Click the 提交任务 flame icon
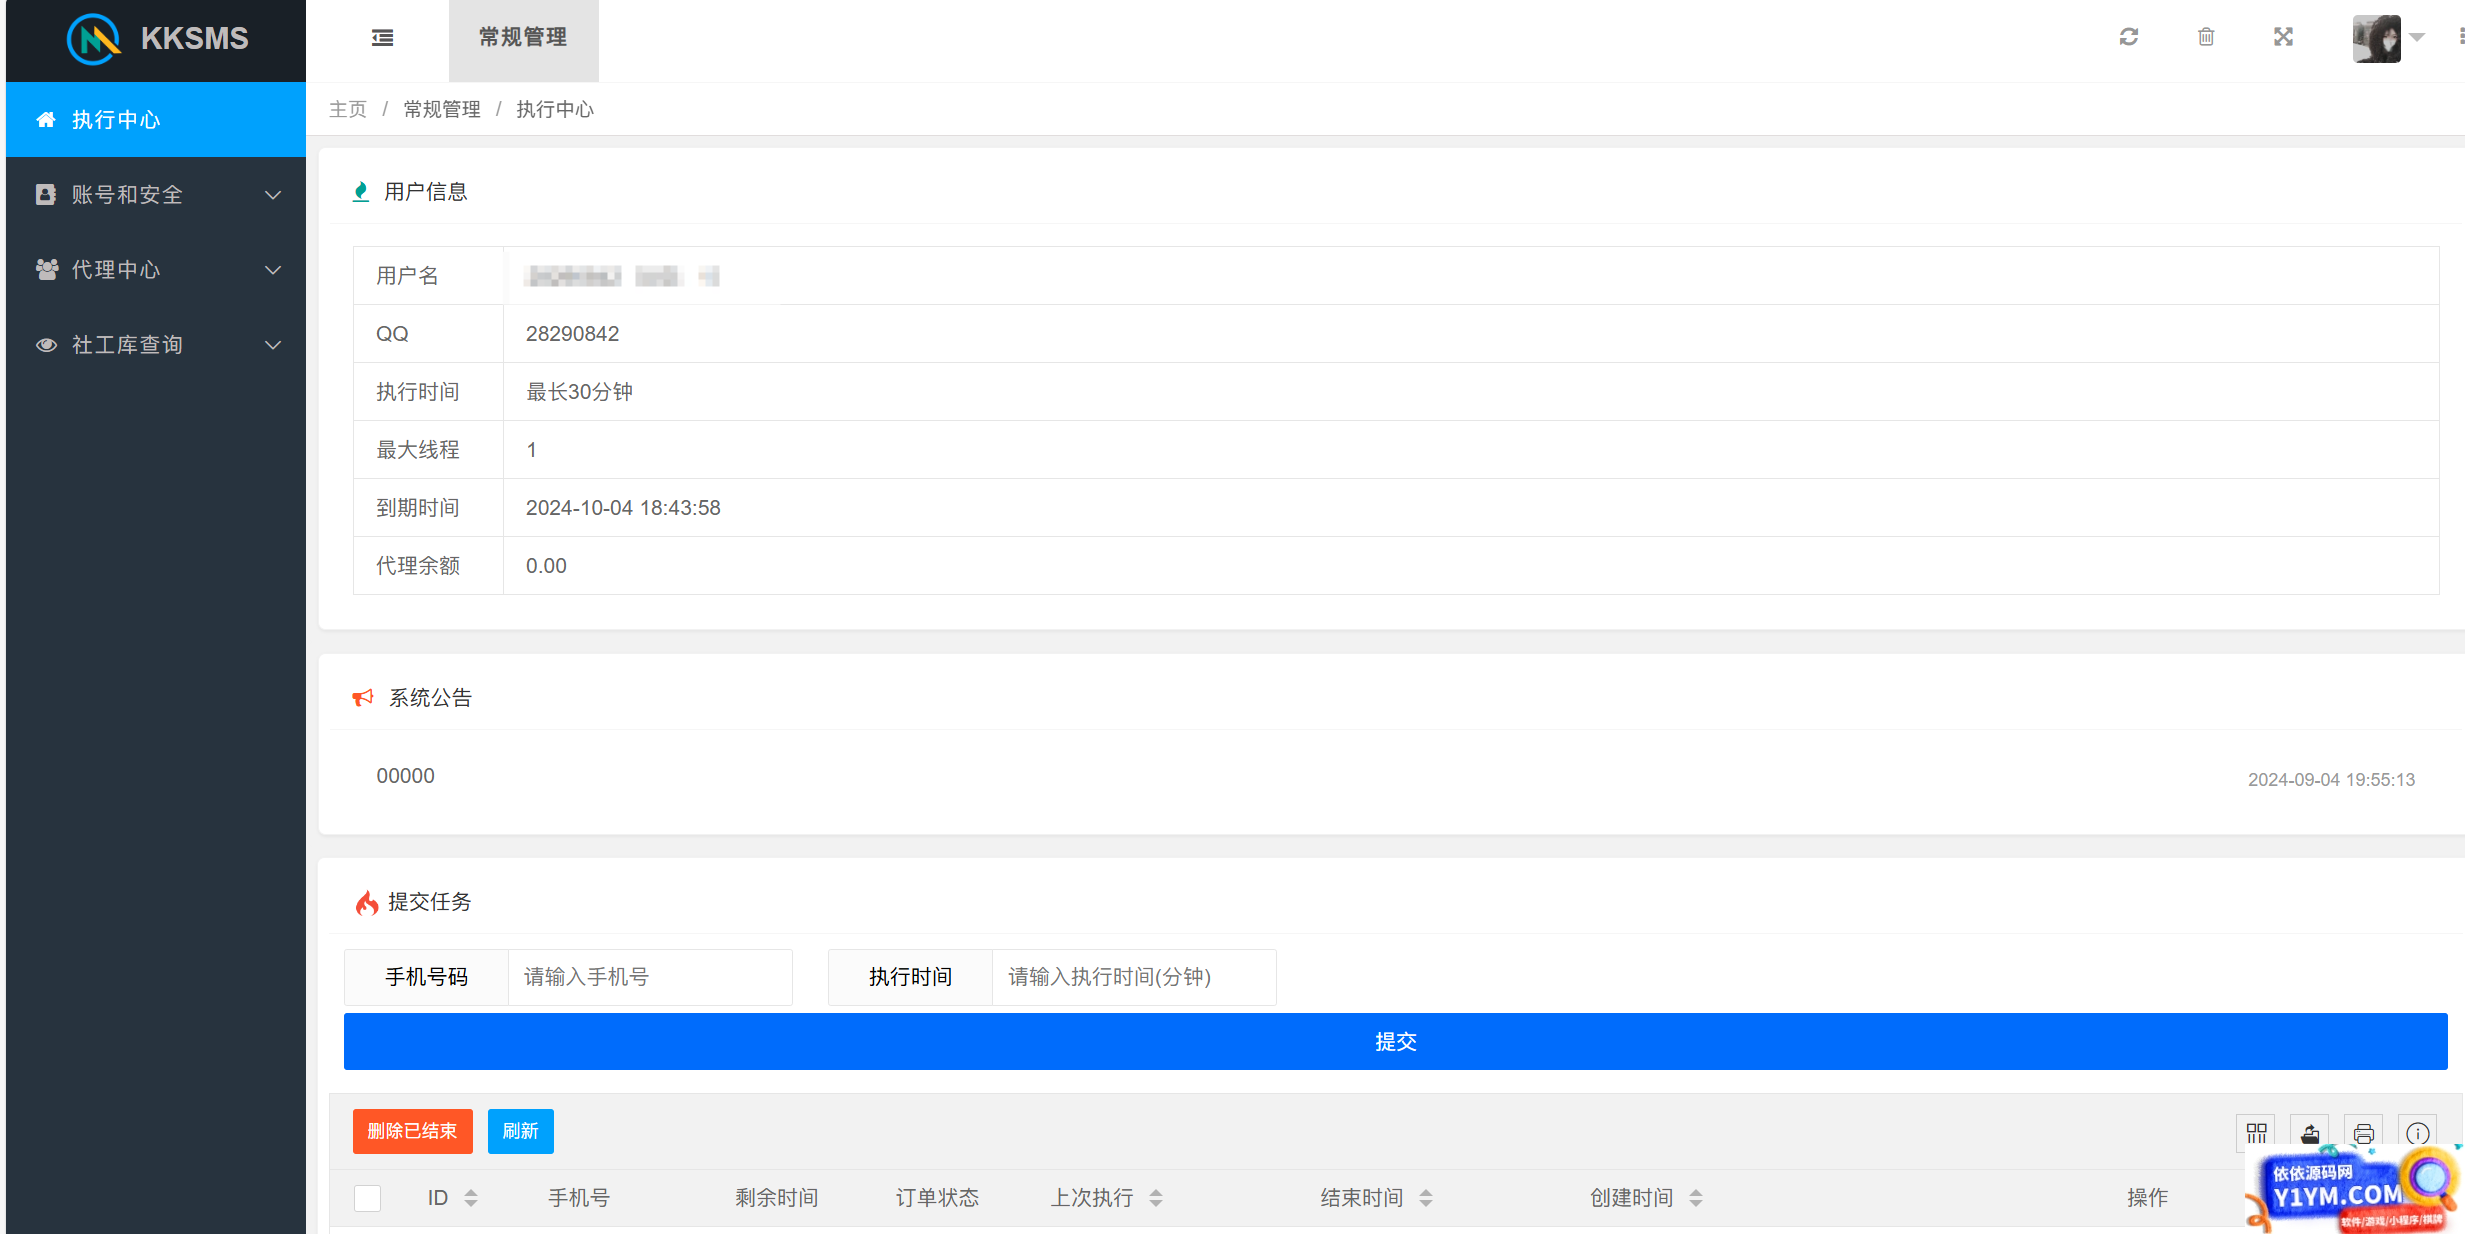Image resolution: width=2465 pixels, height=1234 pixels. point(367,902)
